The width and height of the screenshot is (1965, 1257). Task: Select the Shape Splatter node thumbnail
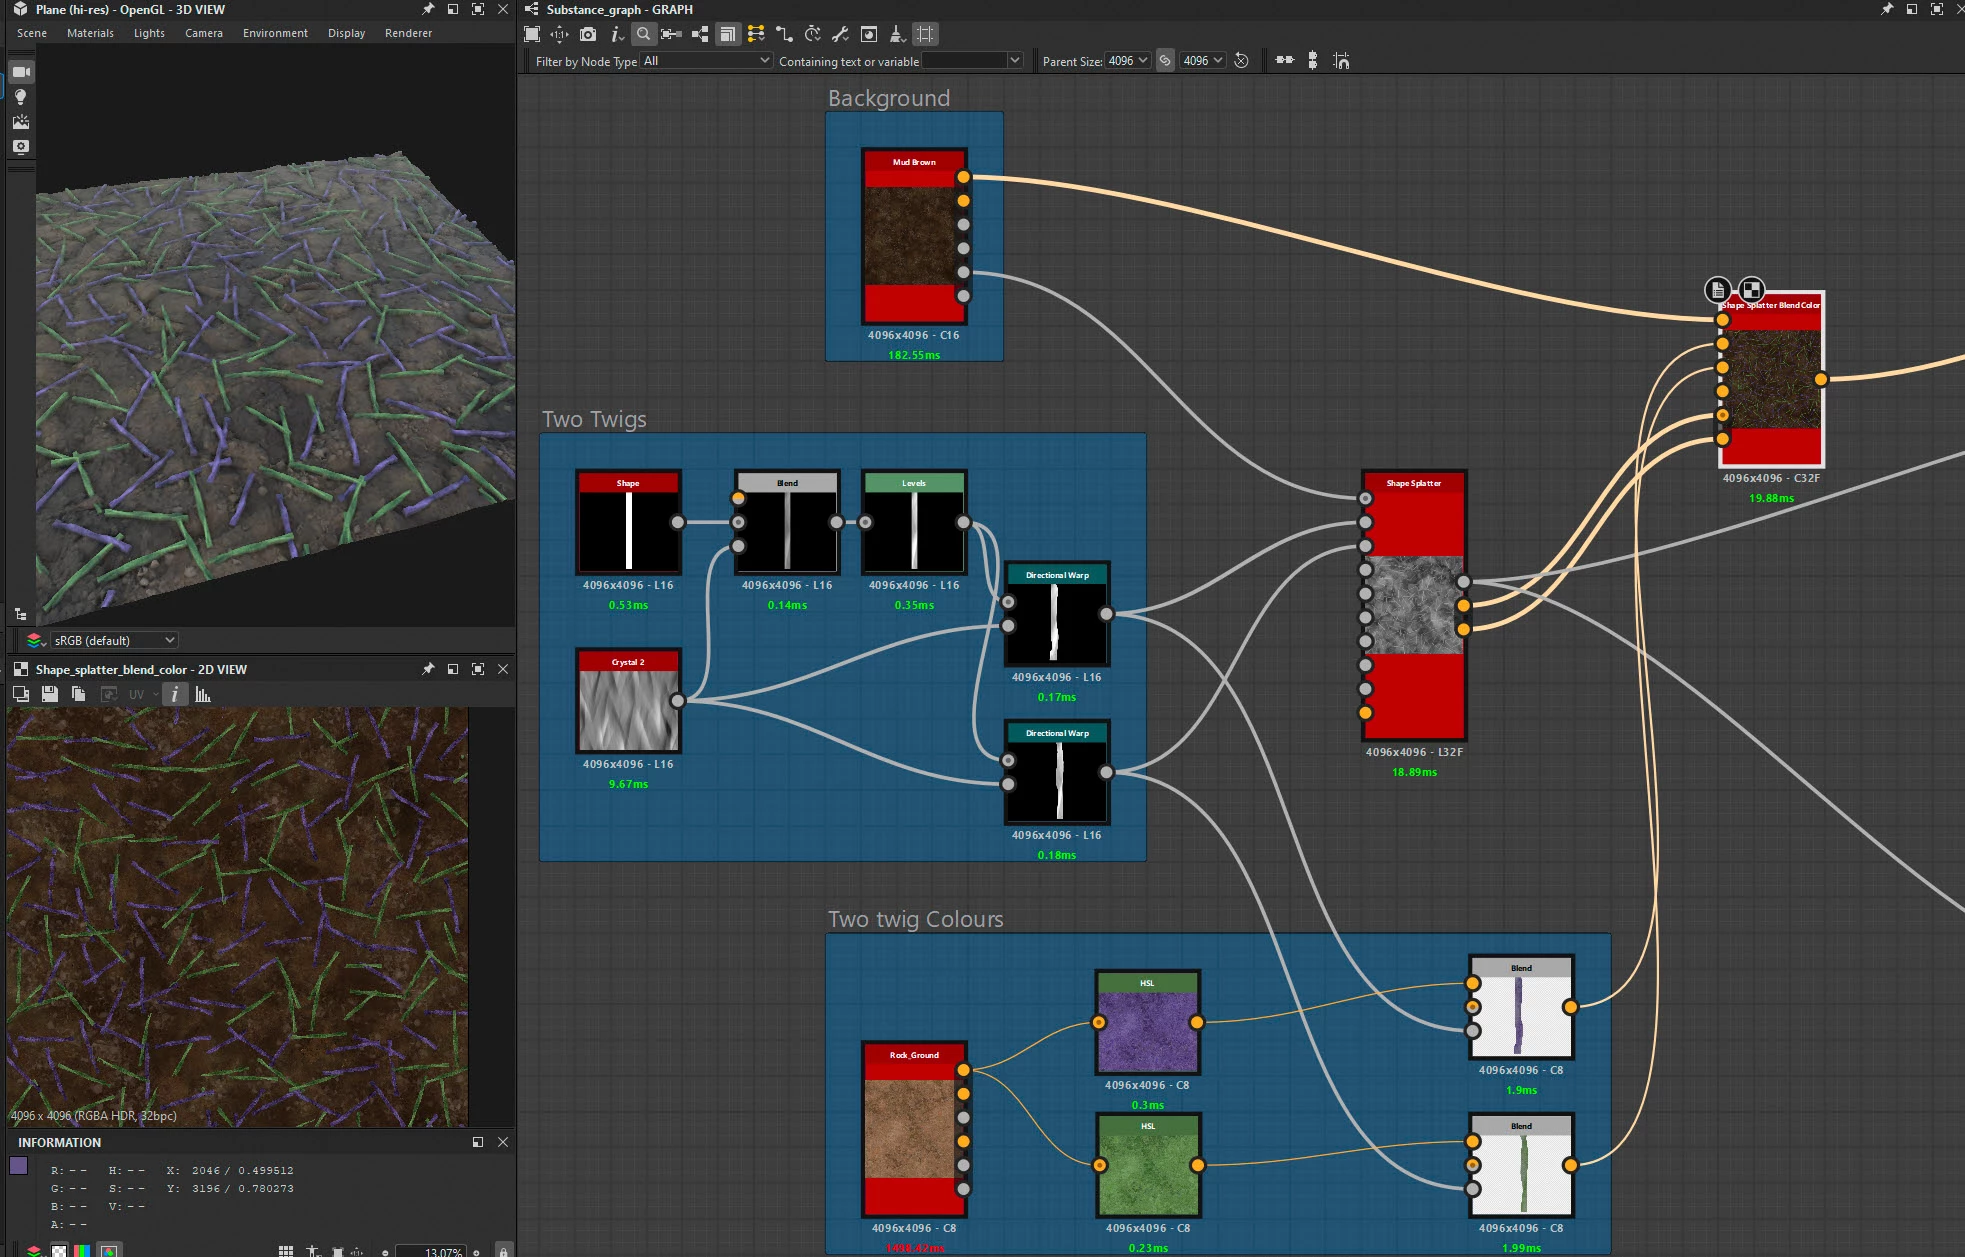(1414, 605)
